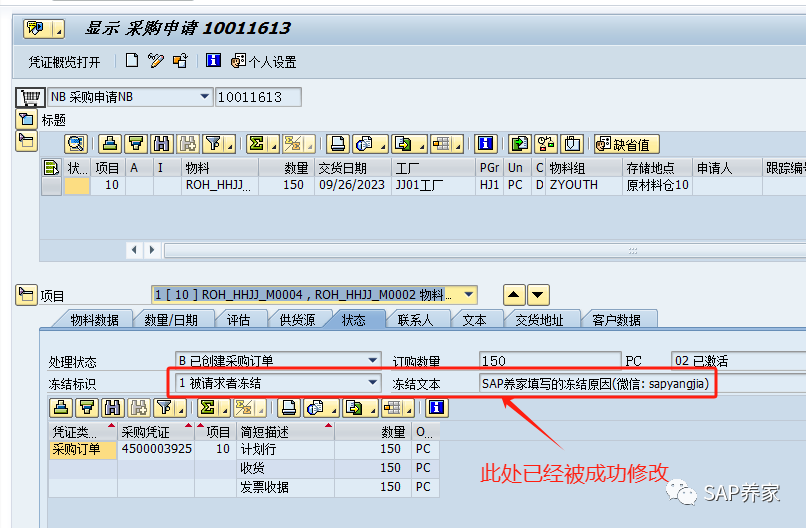The width and height of the screenshot is (806, 528).
Task: Switch to the 文本 tab
Action: 474,320
